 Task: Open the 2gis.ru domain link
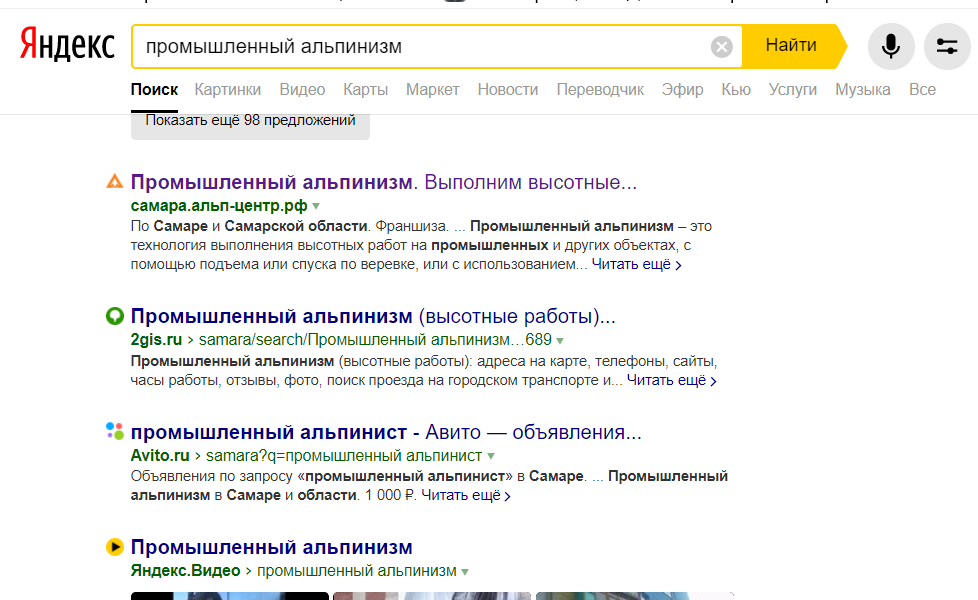coord(156,340)
